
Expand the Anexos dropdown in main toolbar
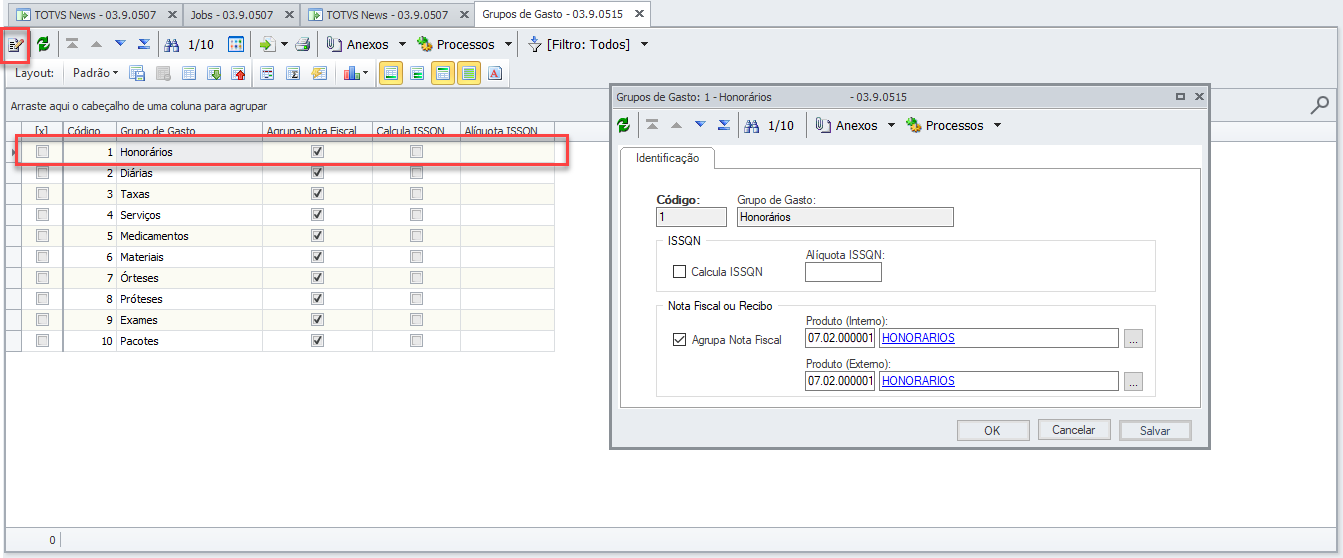[402, 45]
